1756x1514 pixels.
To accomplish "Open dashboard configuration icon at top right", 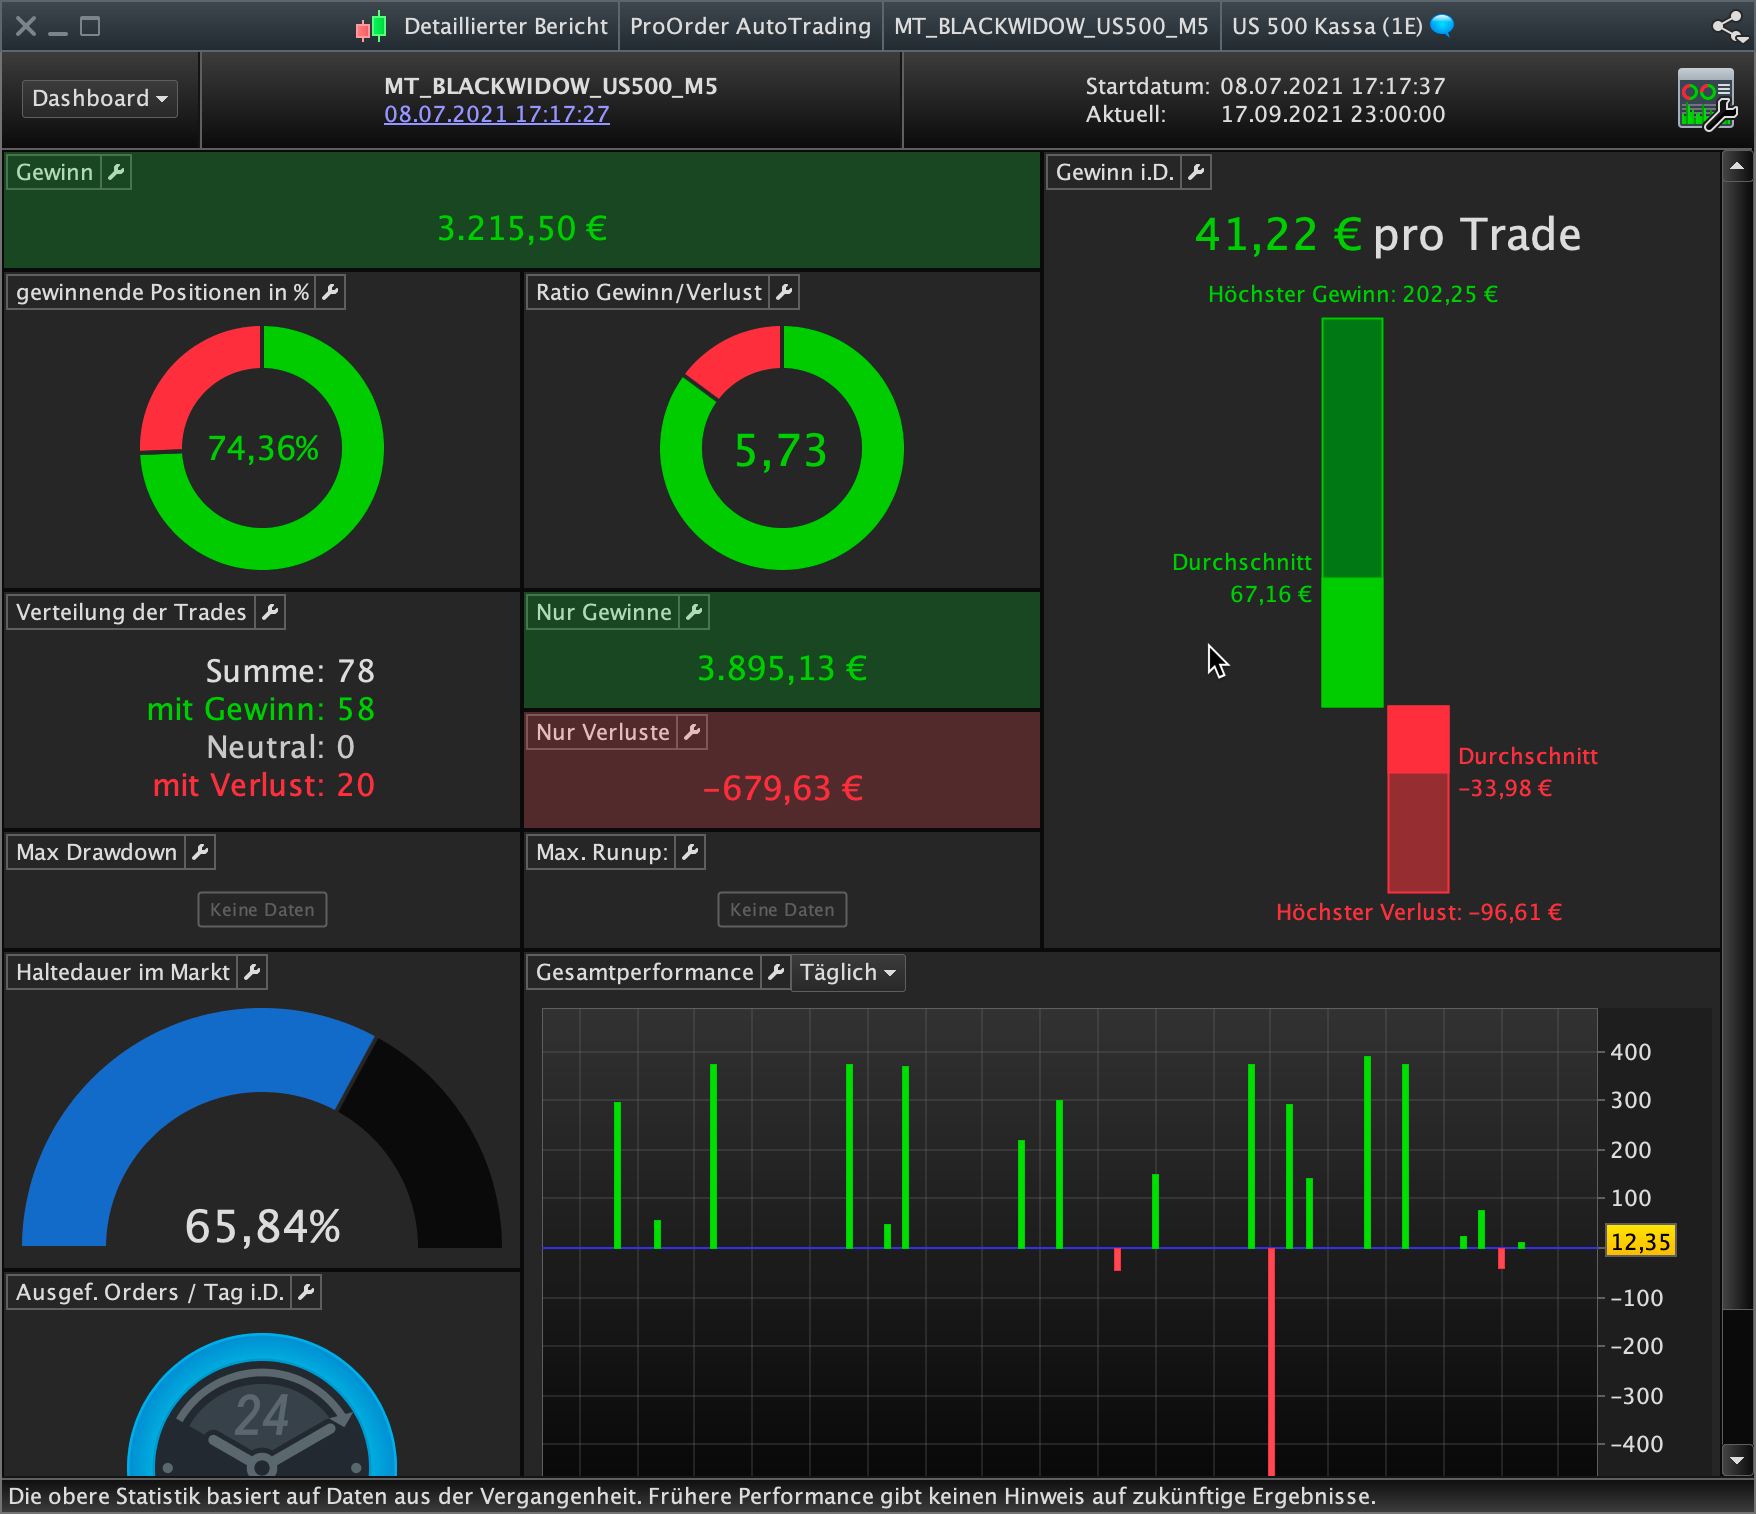I will coord(1707,99).
